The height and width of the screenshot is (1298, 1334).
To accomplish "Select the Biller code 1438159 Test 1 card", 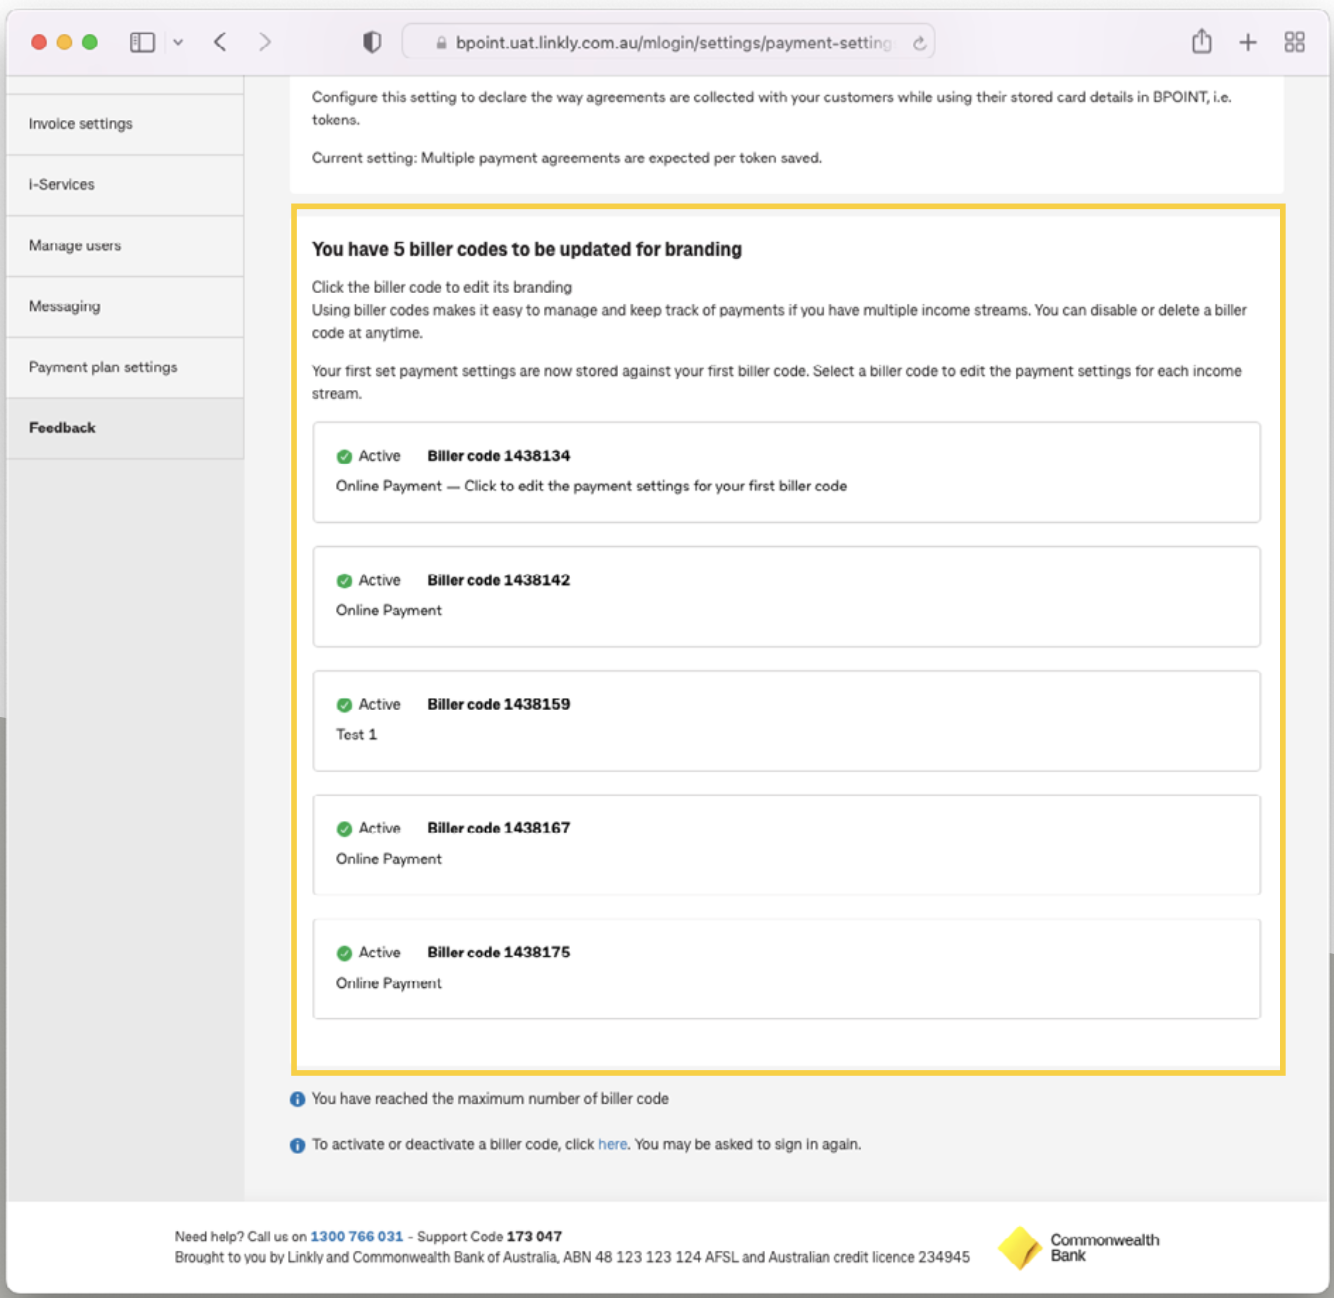I will (787, 721).
